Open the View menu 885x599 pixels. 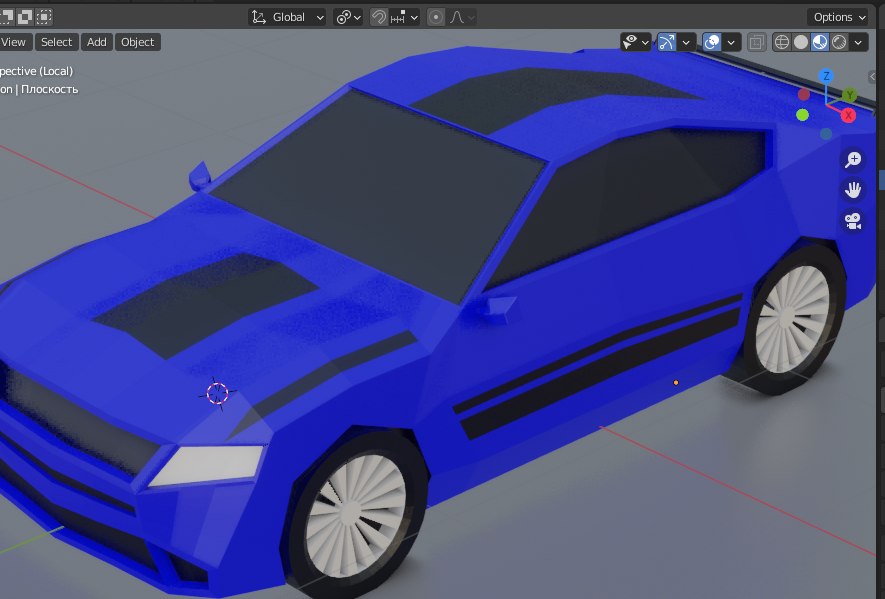[x=14, y=42]
